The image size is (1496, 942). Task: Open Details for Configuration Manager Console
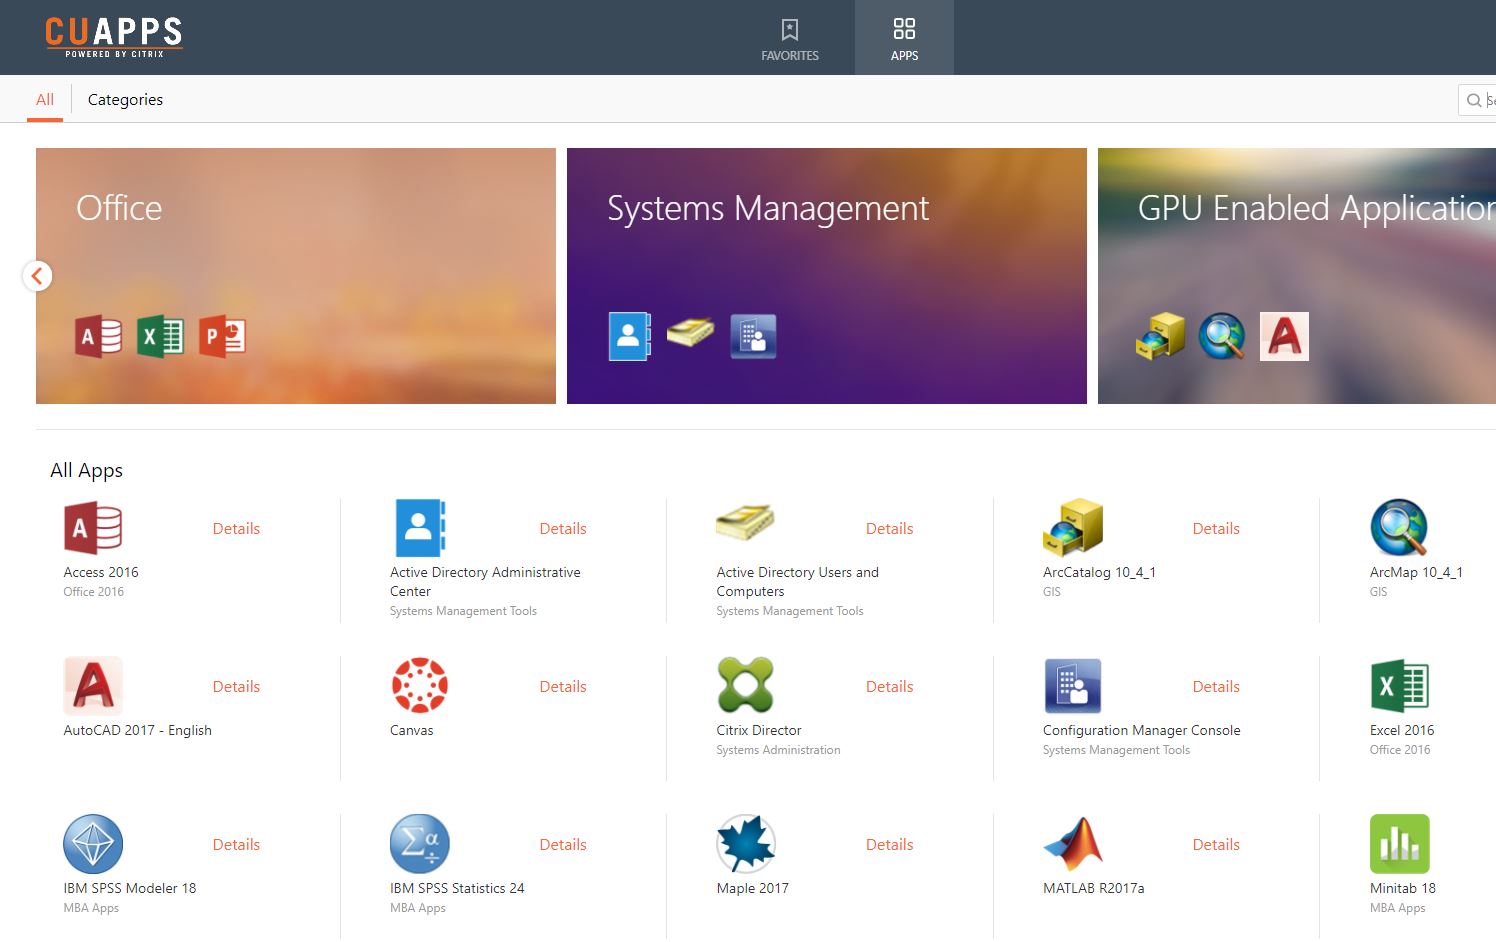(x=1216, y=687)
